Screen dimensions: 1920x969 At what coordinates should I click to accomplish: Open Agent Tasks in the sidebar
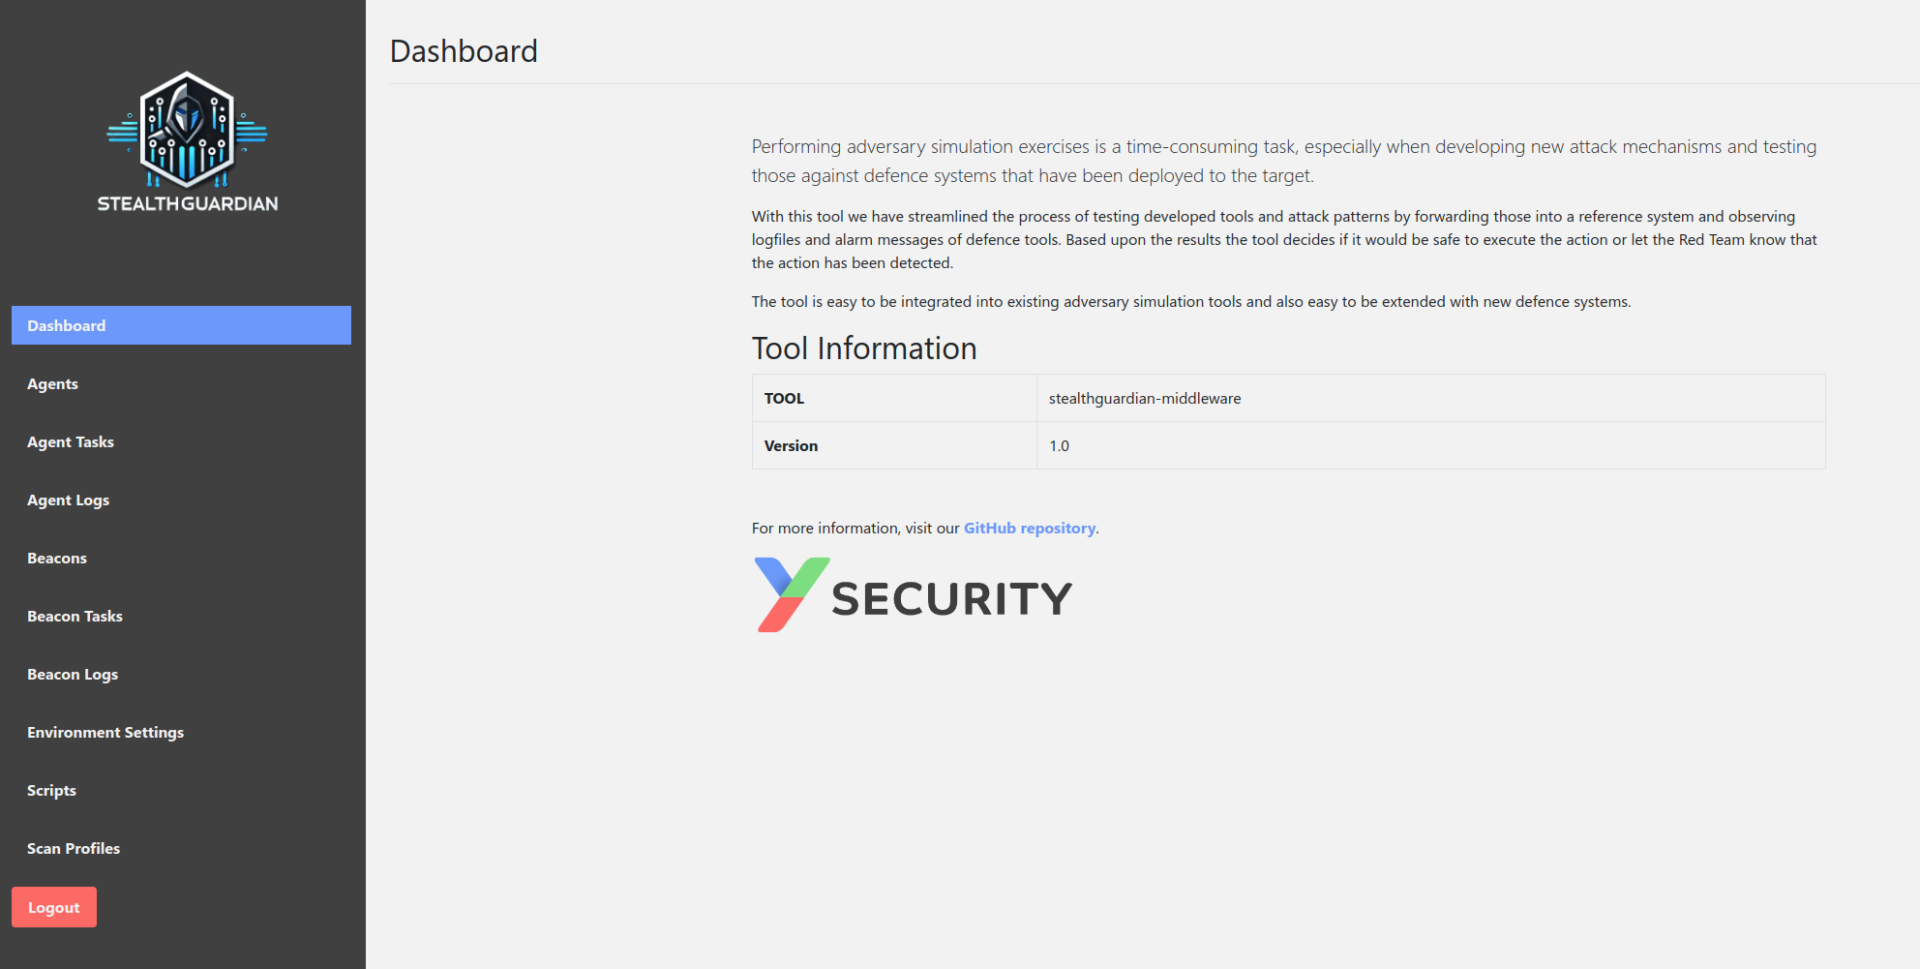pos(71,442)
